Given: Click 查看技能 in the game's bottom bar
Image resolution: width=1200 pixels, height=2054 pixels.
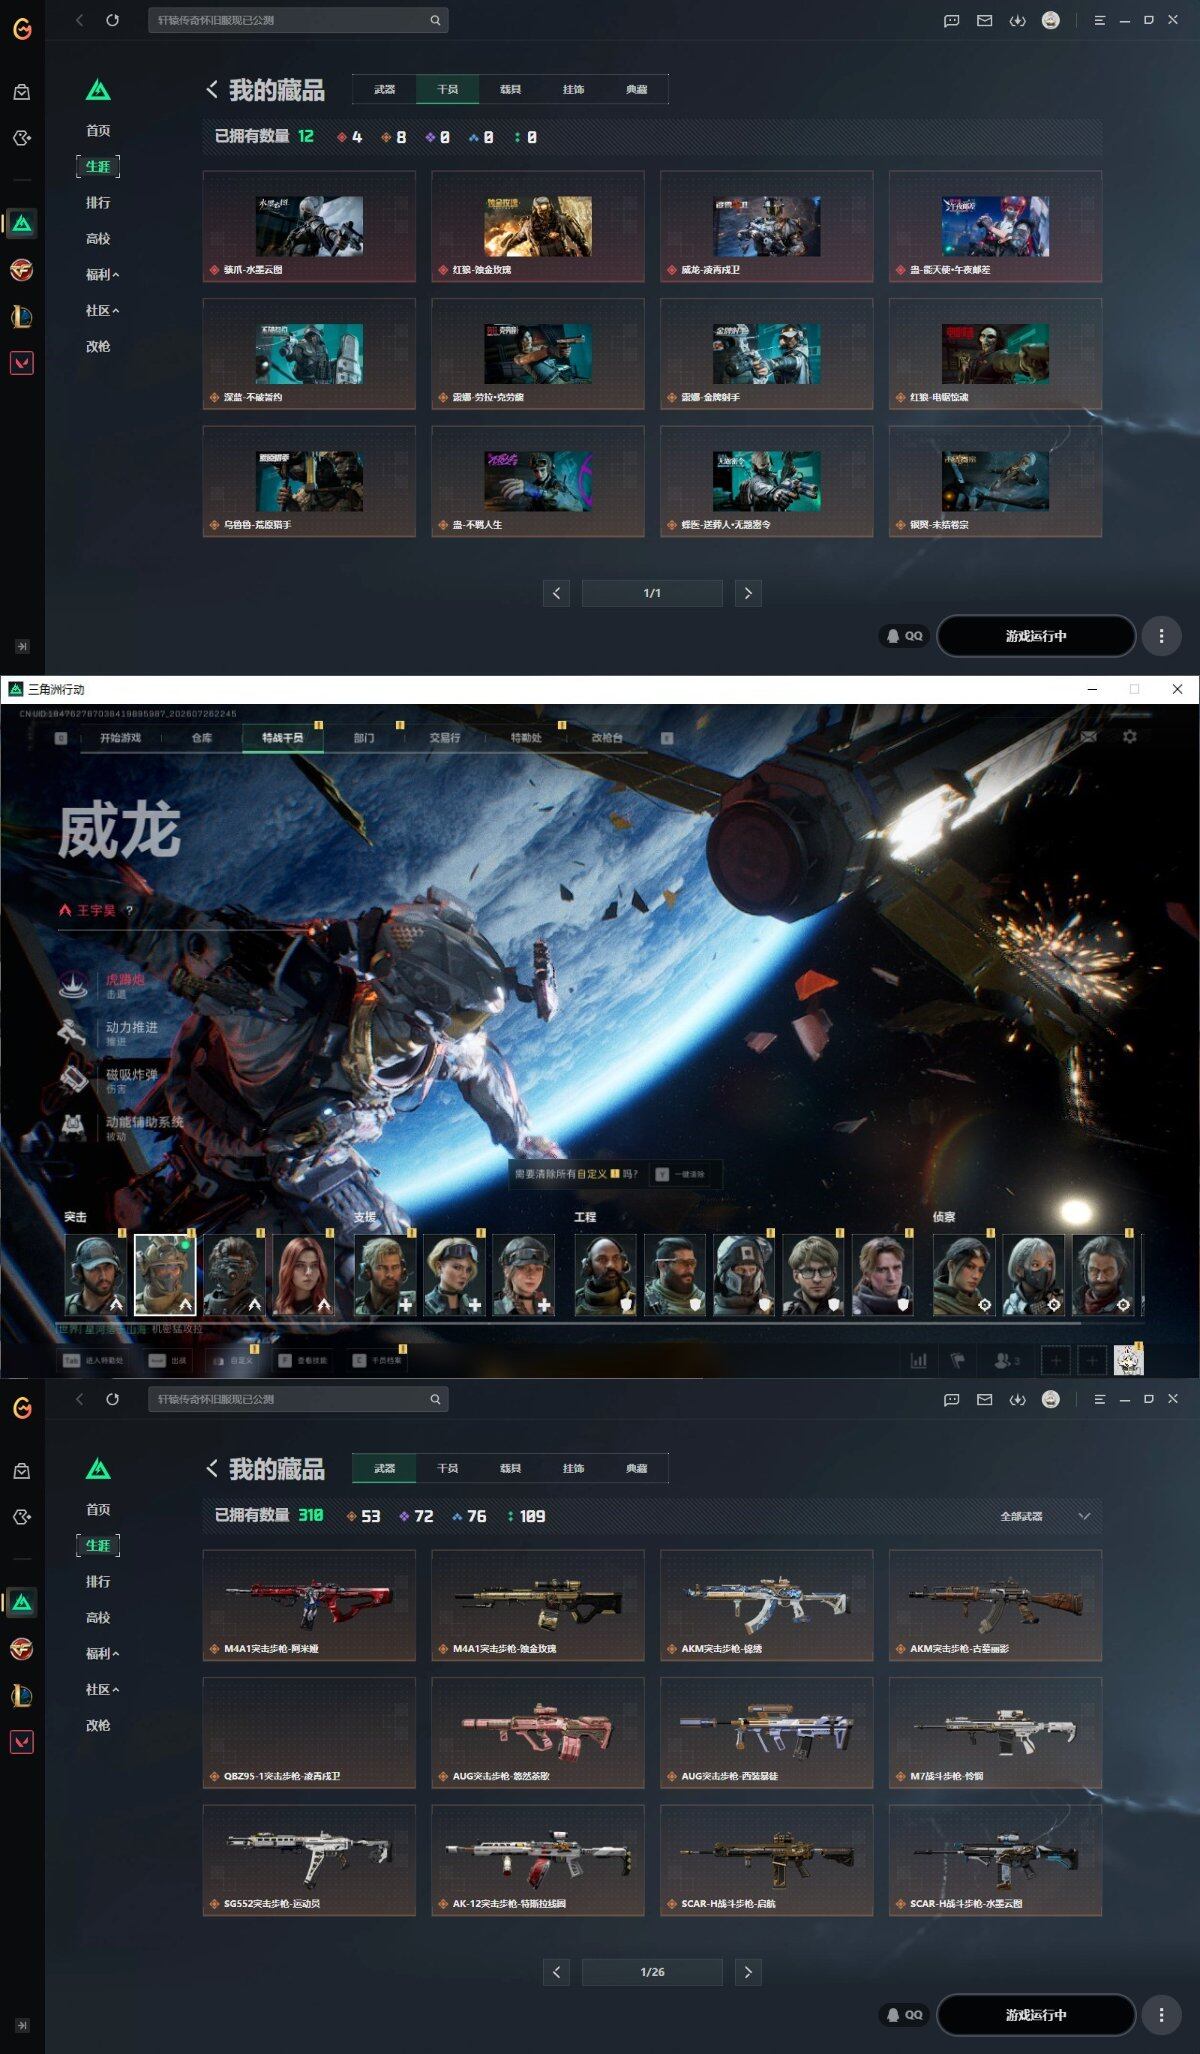Looking at the screenshot, I should coord(304,1360).
